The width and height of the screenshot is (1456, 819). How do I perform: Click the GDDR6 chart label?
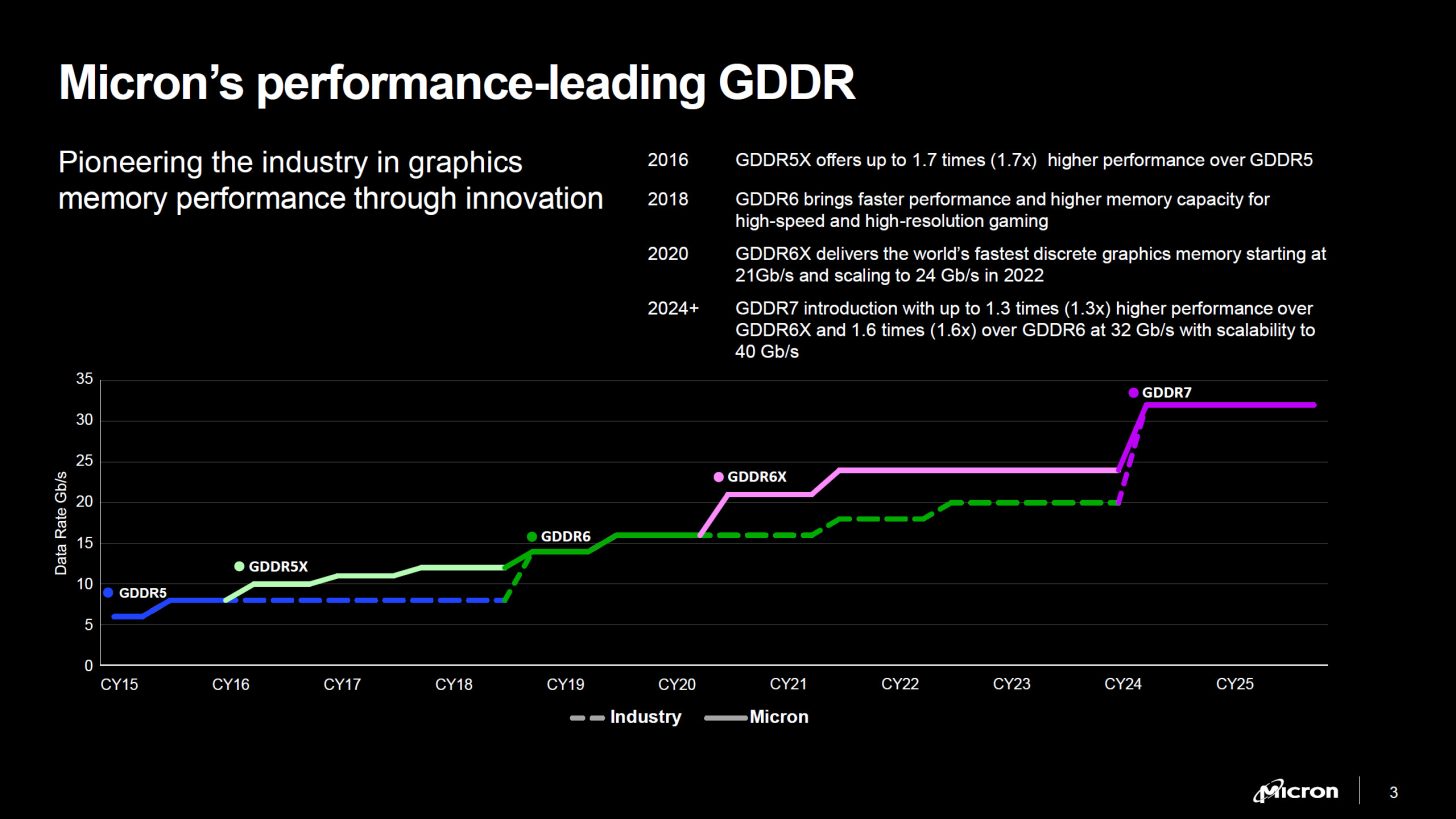pos(566,537)
